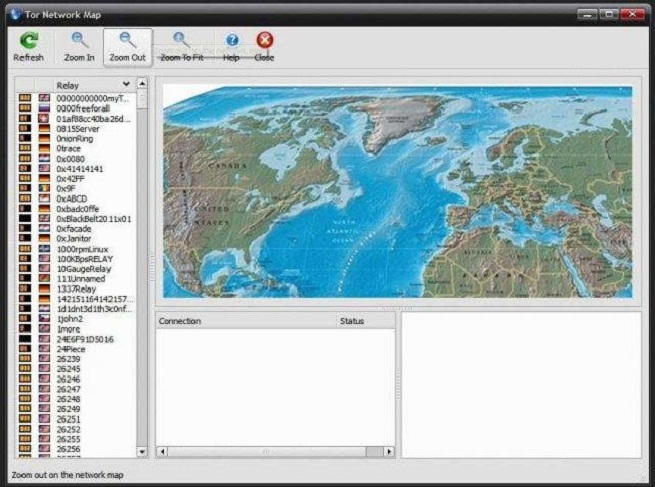Click the country flag beside 0nionRing relay
This screenshot has width=655, height=487.
pyautogui.click(x=44, y=139)
